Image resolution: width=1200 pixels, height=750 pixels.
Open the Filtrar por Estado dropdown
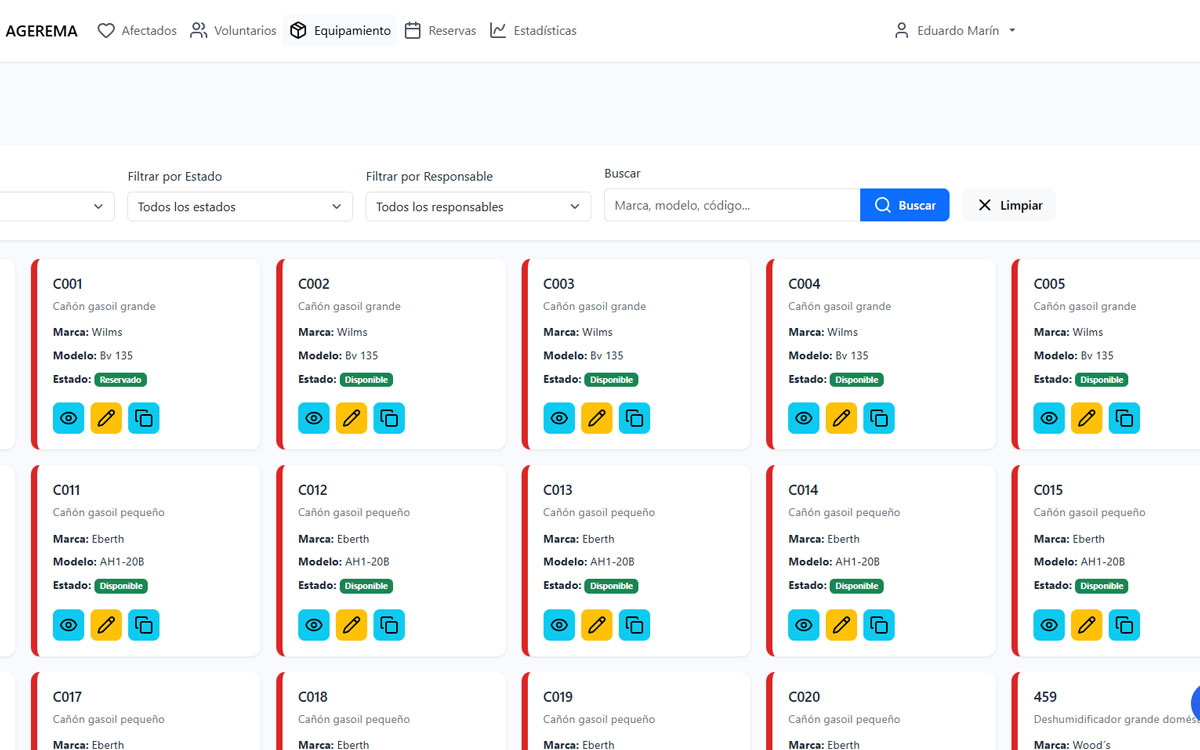[x=239, y=207]
